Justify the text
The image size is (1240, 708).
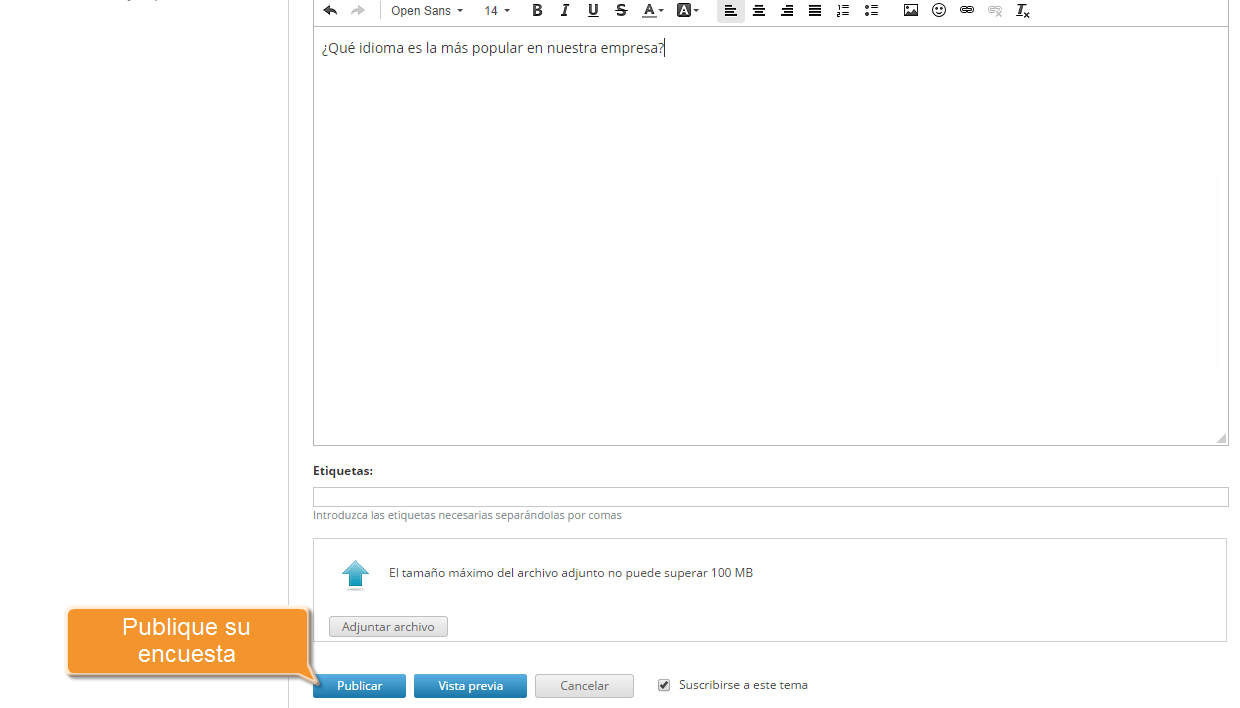tap(815, 10)
